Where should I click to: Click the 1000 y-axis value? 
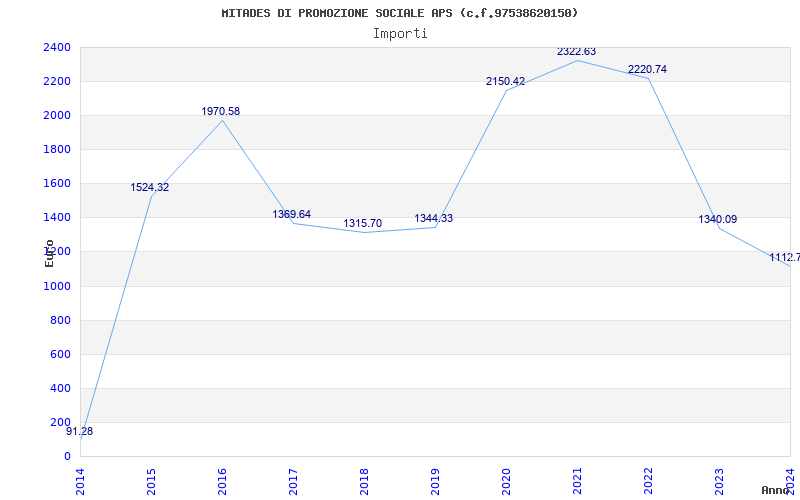pyautogui.click(x=57, y=287)
